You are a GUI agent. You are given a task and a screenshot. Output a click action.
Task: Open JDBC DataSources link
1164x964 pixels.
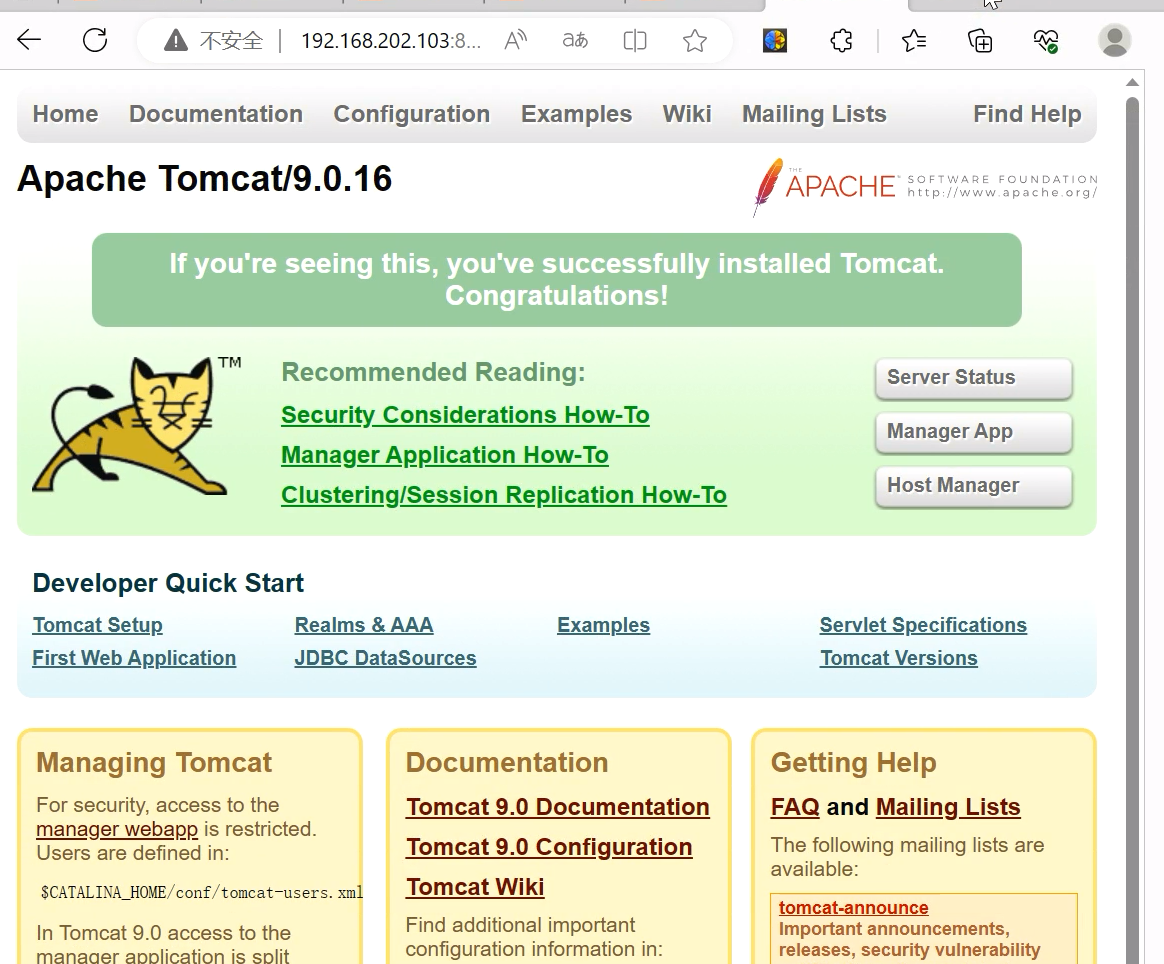[385, 658]
